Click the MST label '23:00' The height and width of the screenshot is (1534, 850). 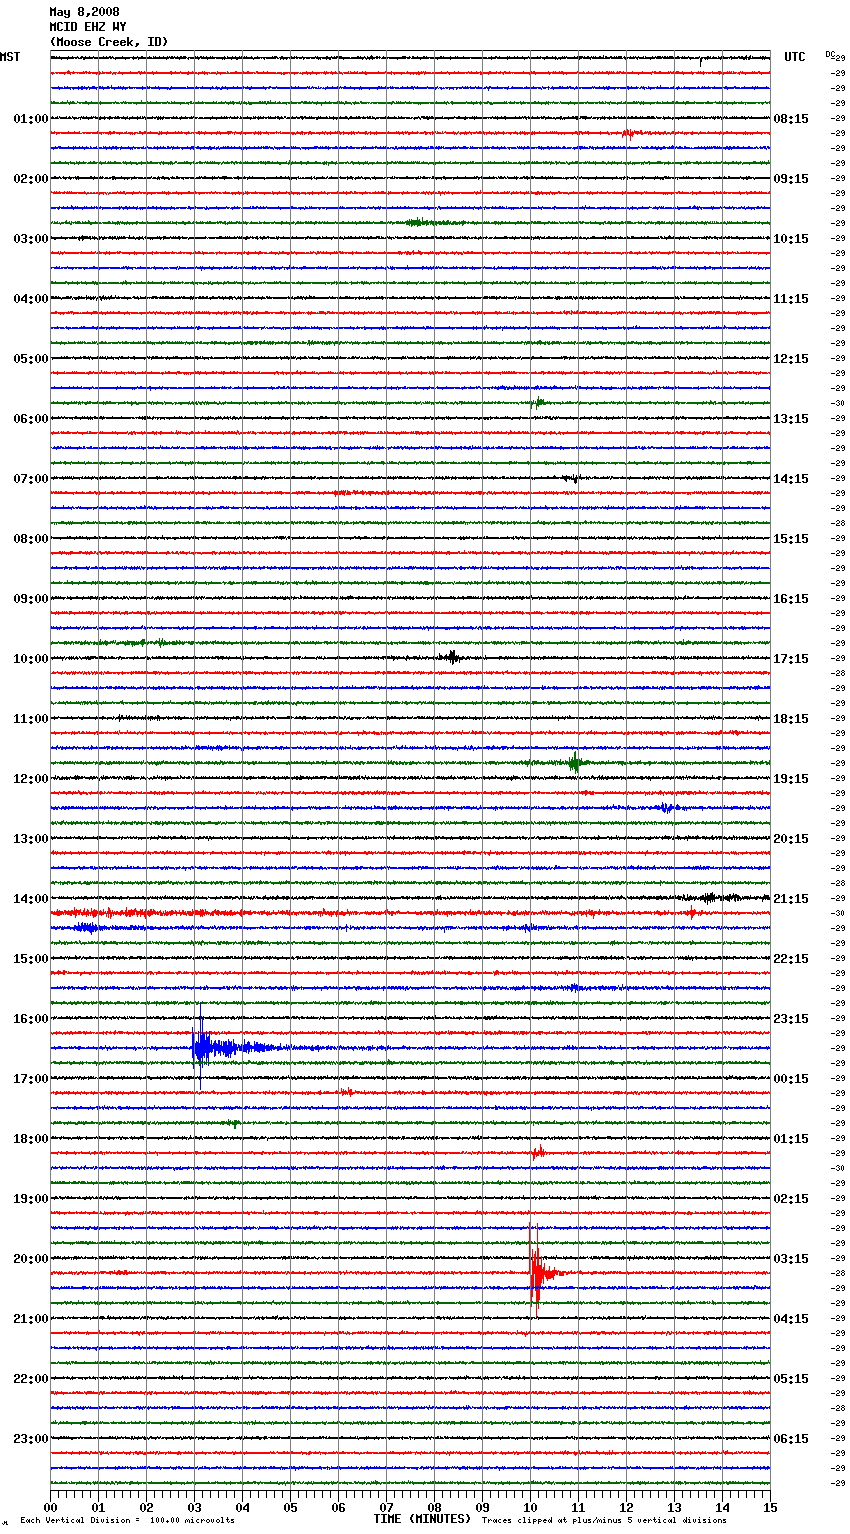tap(30, 1439)
